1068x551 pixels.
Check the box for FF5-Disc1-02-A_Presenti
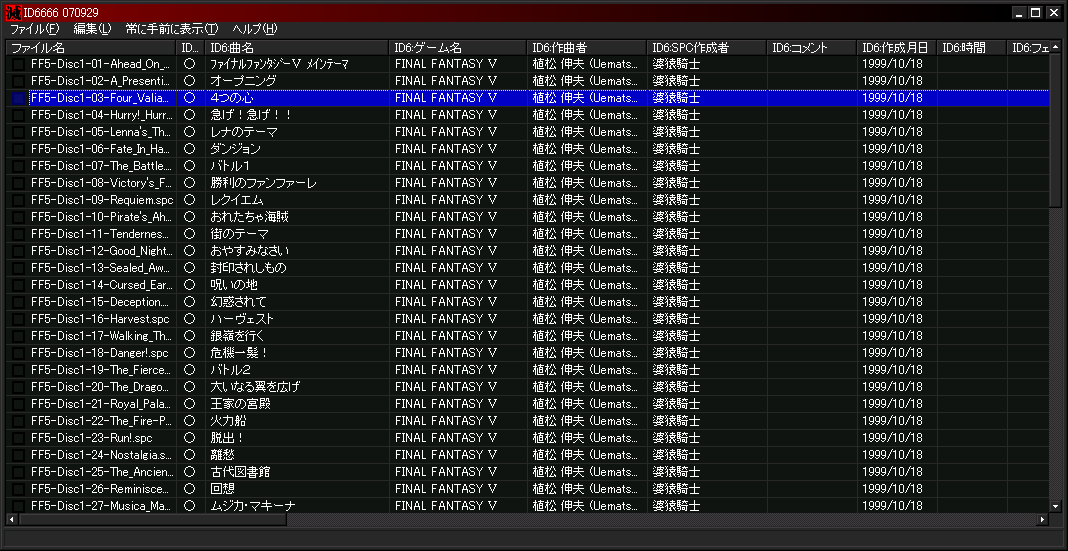(18, 81)
